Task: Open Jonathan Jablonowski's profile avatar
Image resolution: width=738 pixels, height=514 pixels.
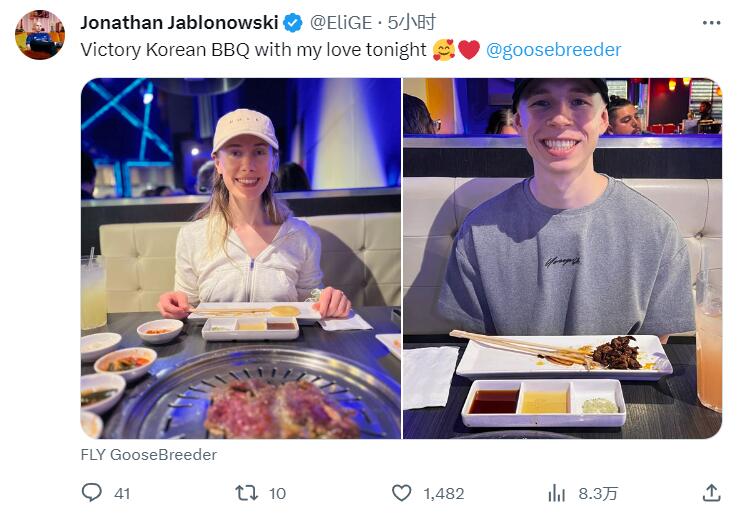Action: tap(40, 35)
